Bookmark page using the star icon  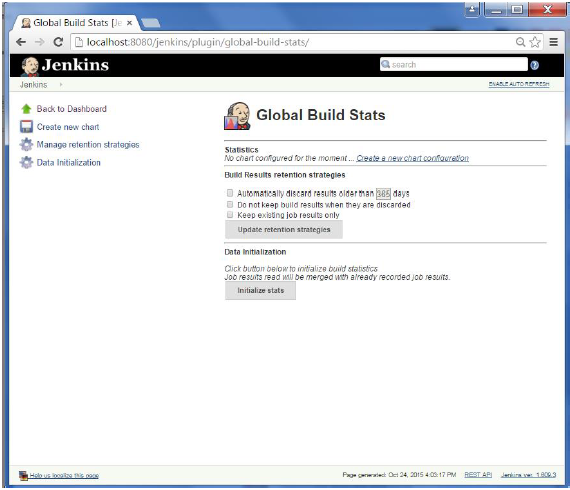pos(535,42)
